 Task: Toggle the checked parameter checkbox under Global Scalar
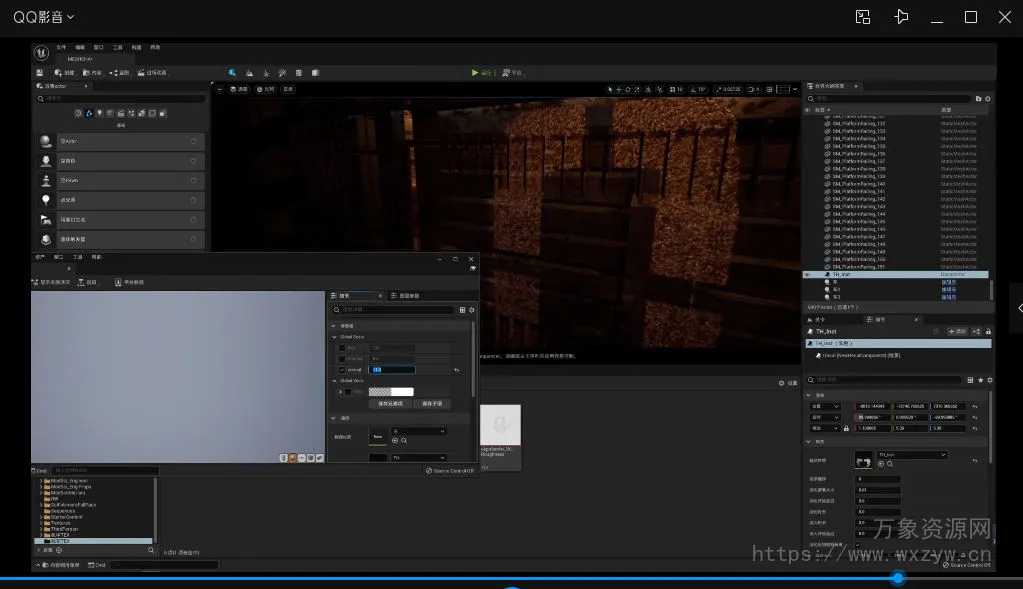[342, 370]
